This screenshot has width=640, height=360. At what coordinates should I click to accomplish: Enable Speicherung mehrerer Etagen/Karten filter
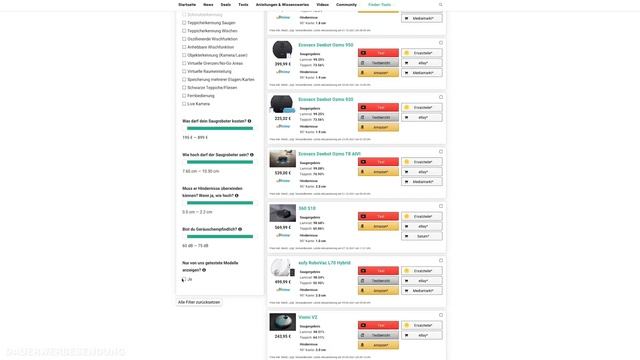[x=184, y=80]
